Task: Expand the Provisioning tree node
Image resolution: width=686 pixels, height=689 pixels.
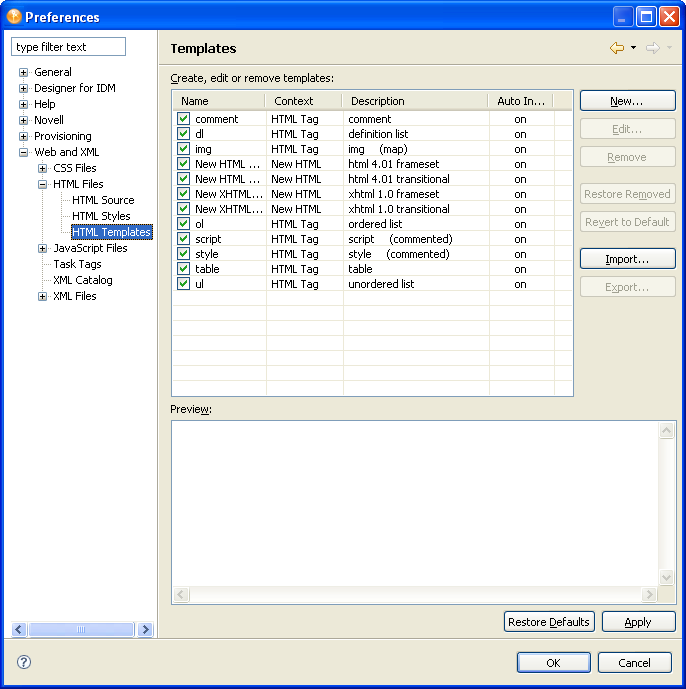Action: tap(23, 136)
